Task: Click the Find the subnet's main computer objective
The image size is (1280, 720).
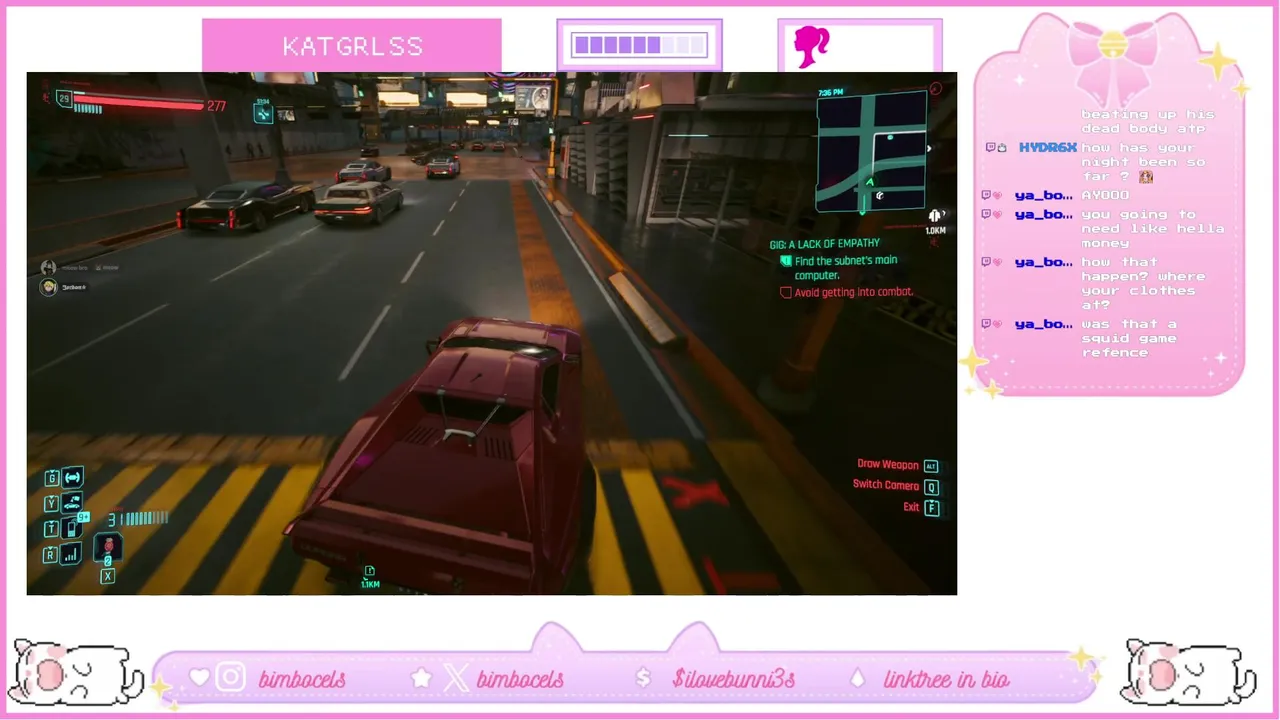Action: pyautogui.click(x=846, y=267)
